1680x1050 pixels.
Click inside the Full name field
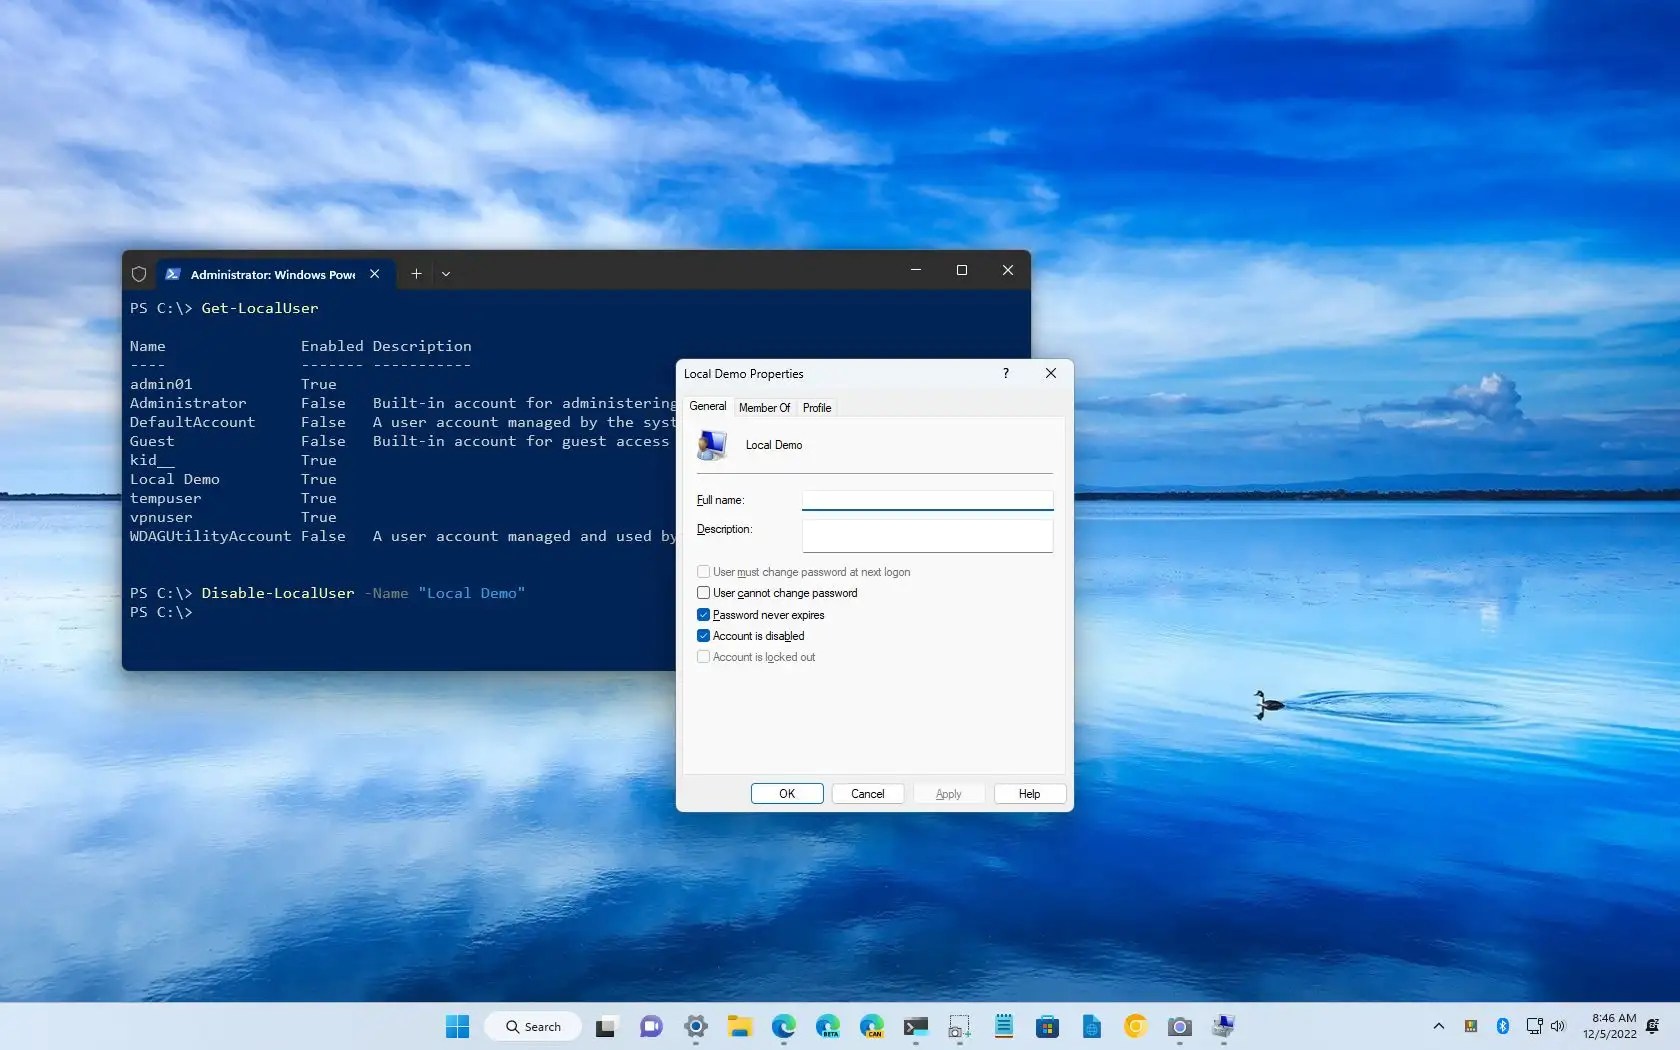pos(926,500)
